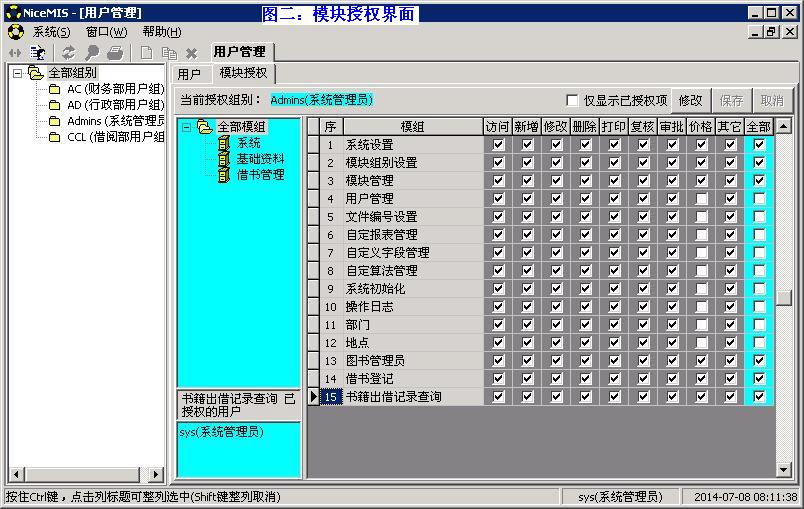Click the 访问 column header
Viewport: 804px width, 509px height.
click(x=497, y=127)
